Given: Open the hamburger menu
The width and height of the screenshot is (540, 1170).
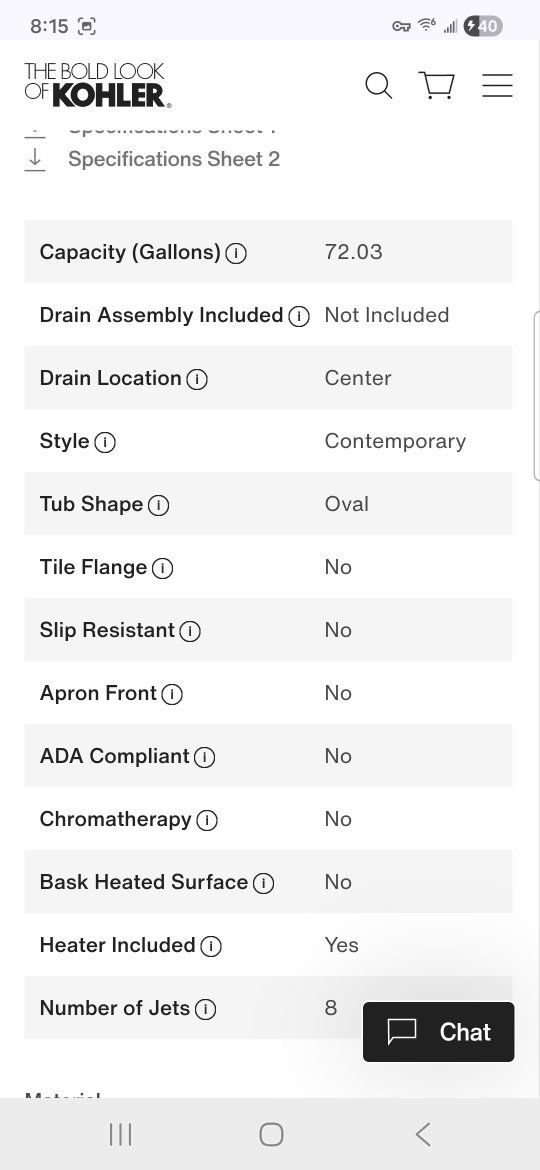Looking at the screenshot, I should (x=497, y=85).
